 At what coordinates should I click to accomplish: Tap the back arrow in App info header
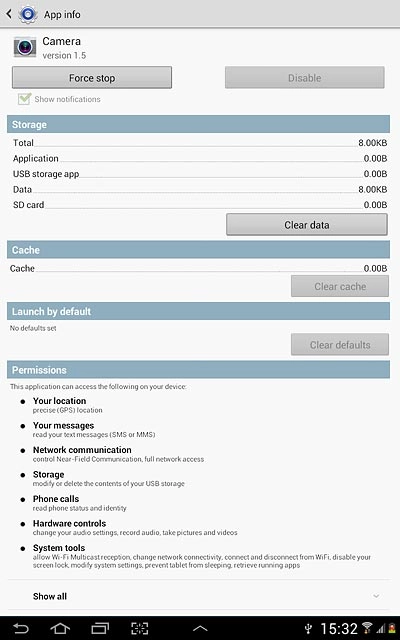(x=9, y=14)
